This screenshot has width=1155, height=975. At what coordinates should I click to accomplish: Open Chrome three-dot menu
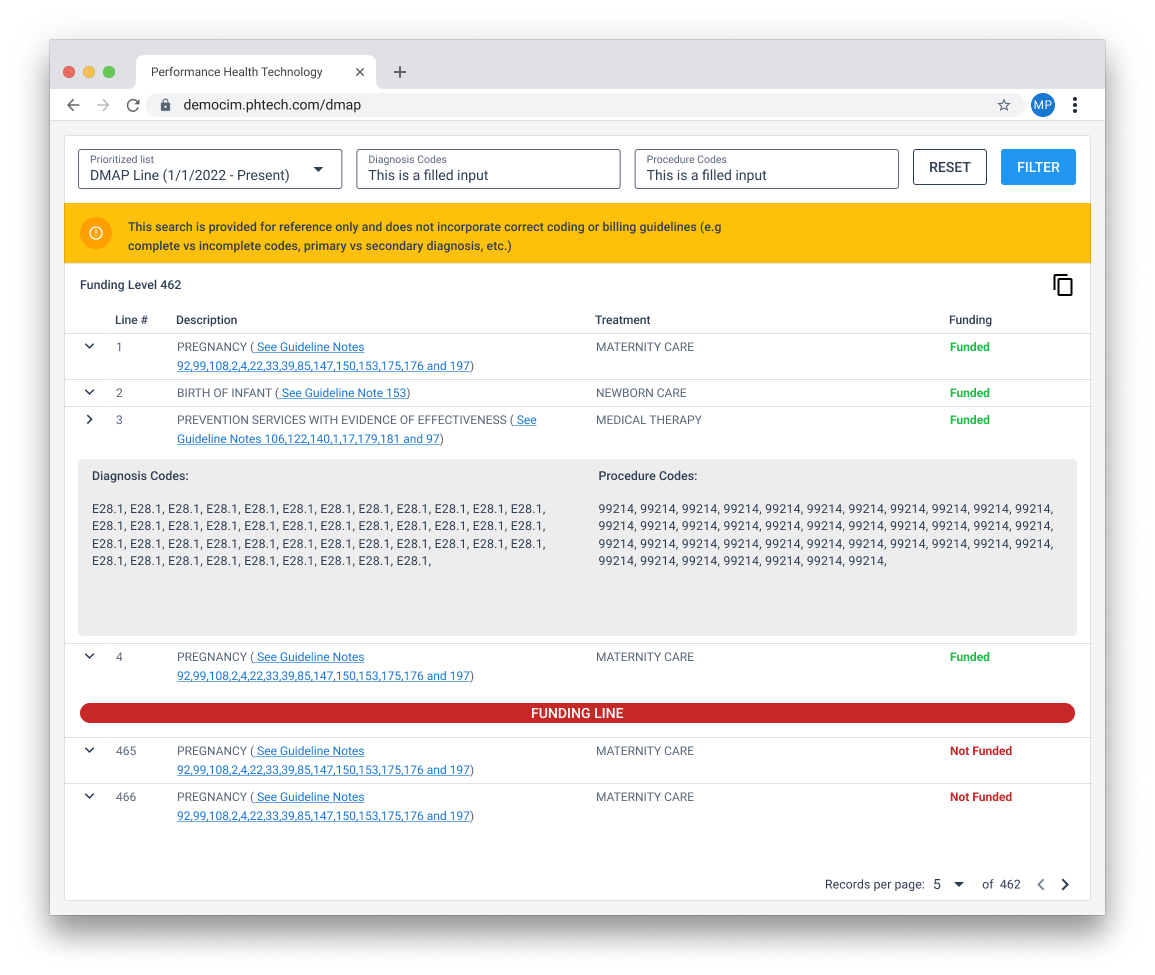1075,105
